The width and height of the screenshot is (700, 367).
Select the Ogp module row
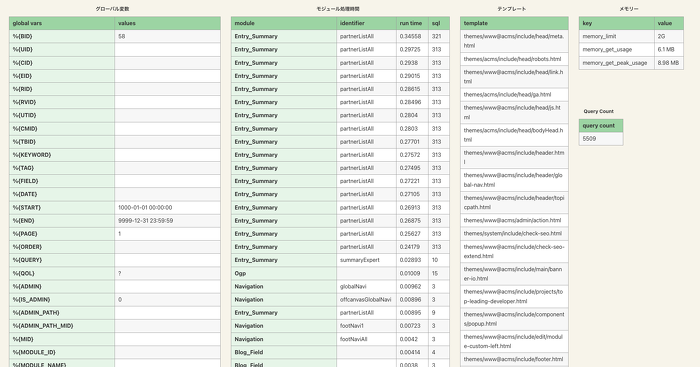(340, 273)
